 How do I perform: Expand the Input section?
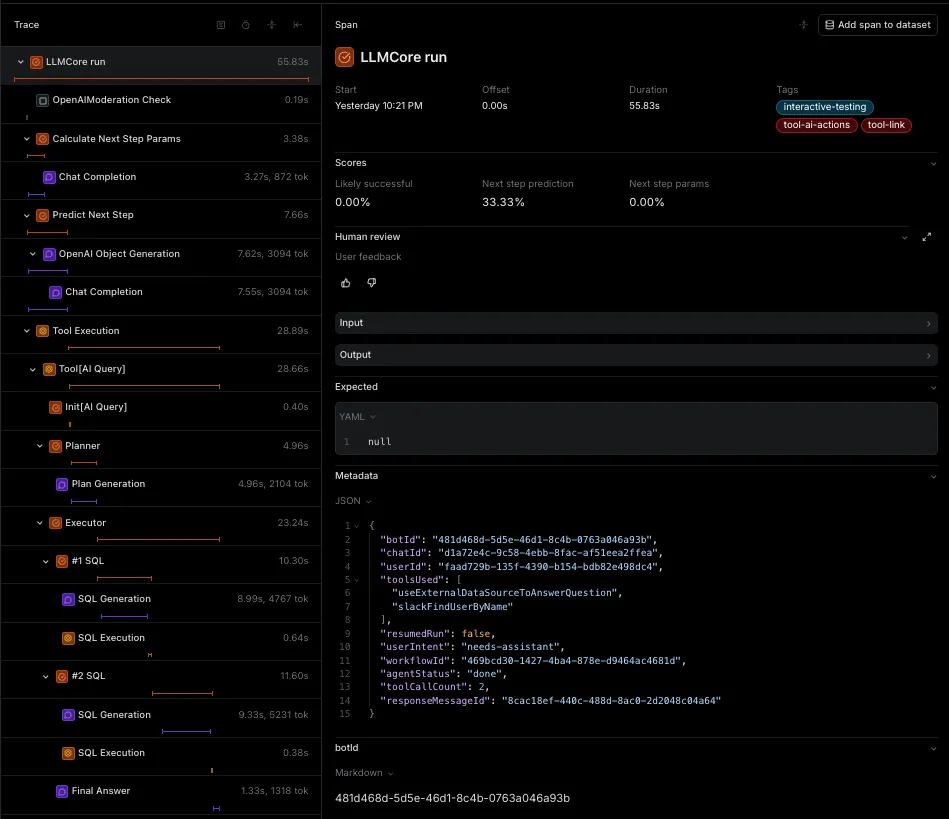click(x=635, y=323)
